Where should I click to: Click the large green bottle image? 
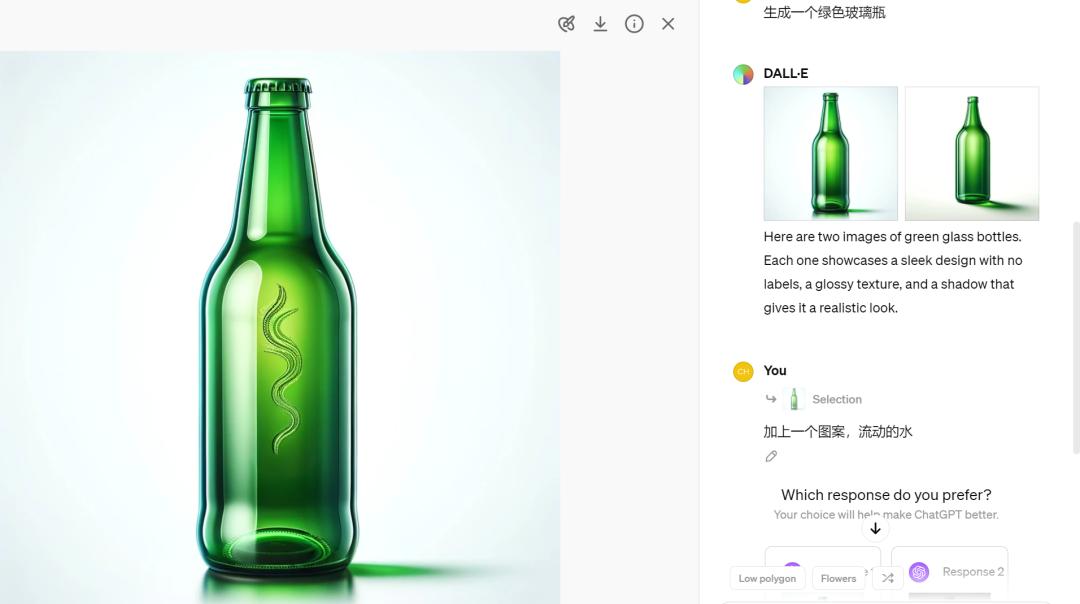click(x=280, y=328)
